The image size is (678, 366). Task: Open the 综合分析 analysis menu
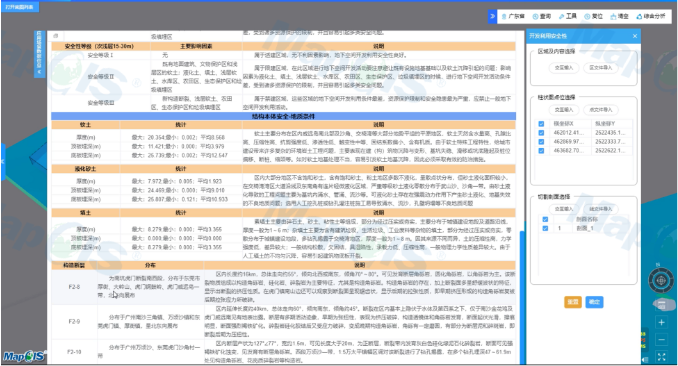pos(651,16)
